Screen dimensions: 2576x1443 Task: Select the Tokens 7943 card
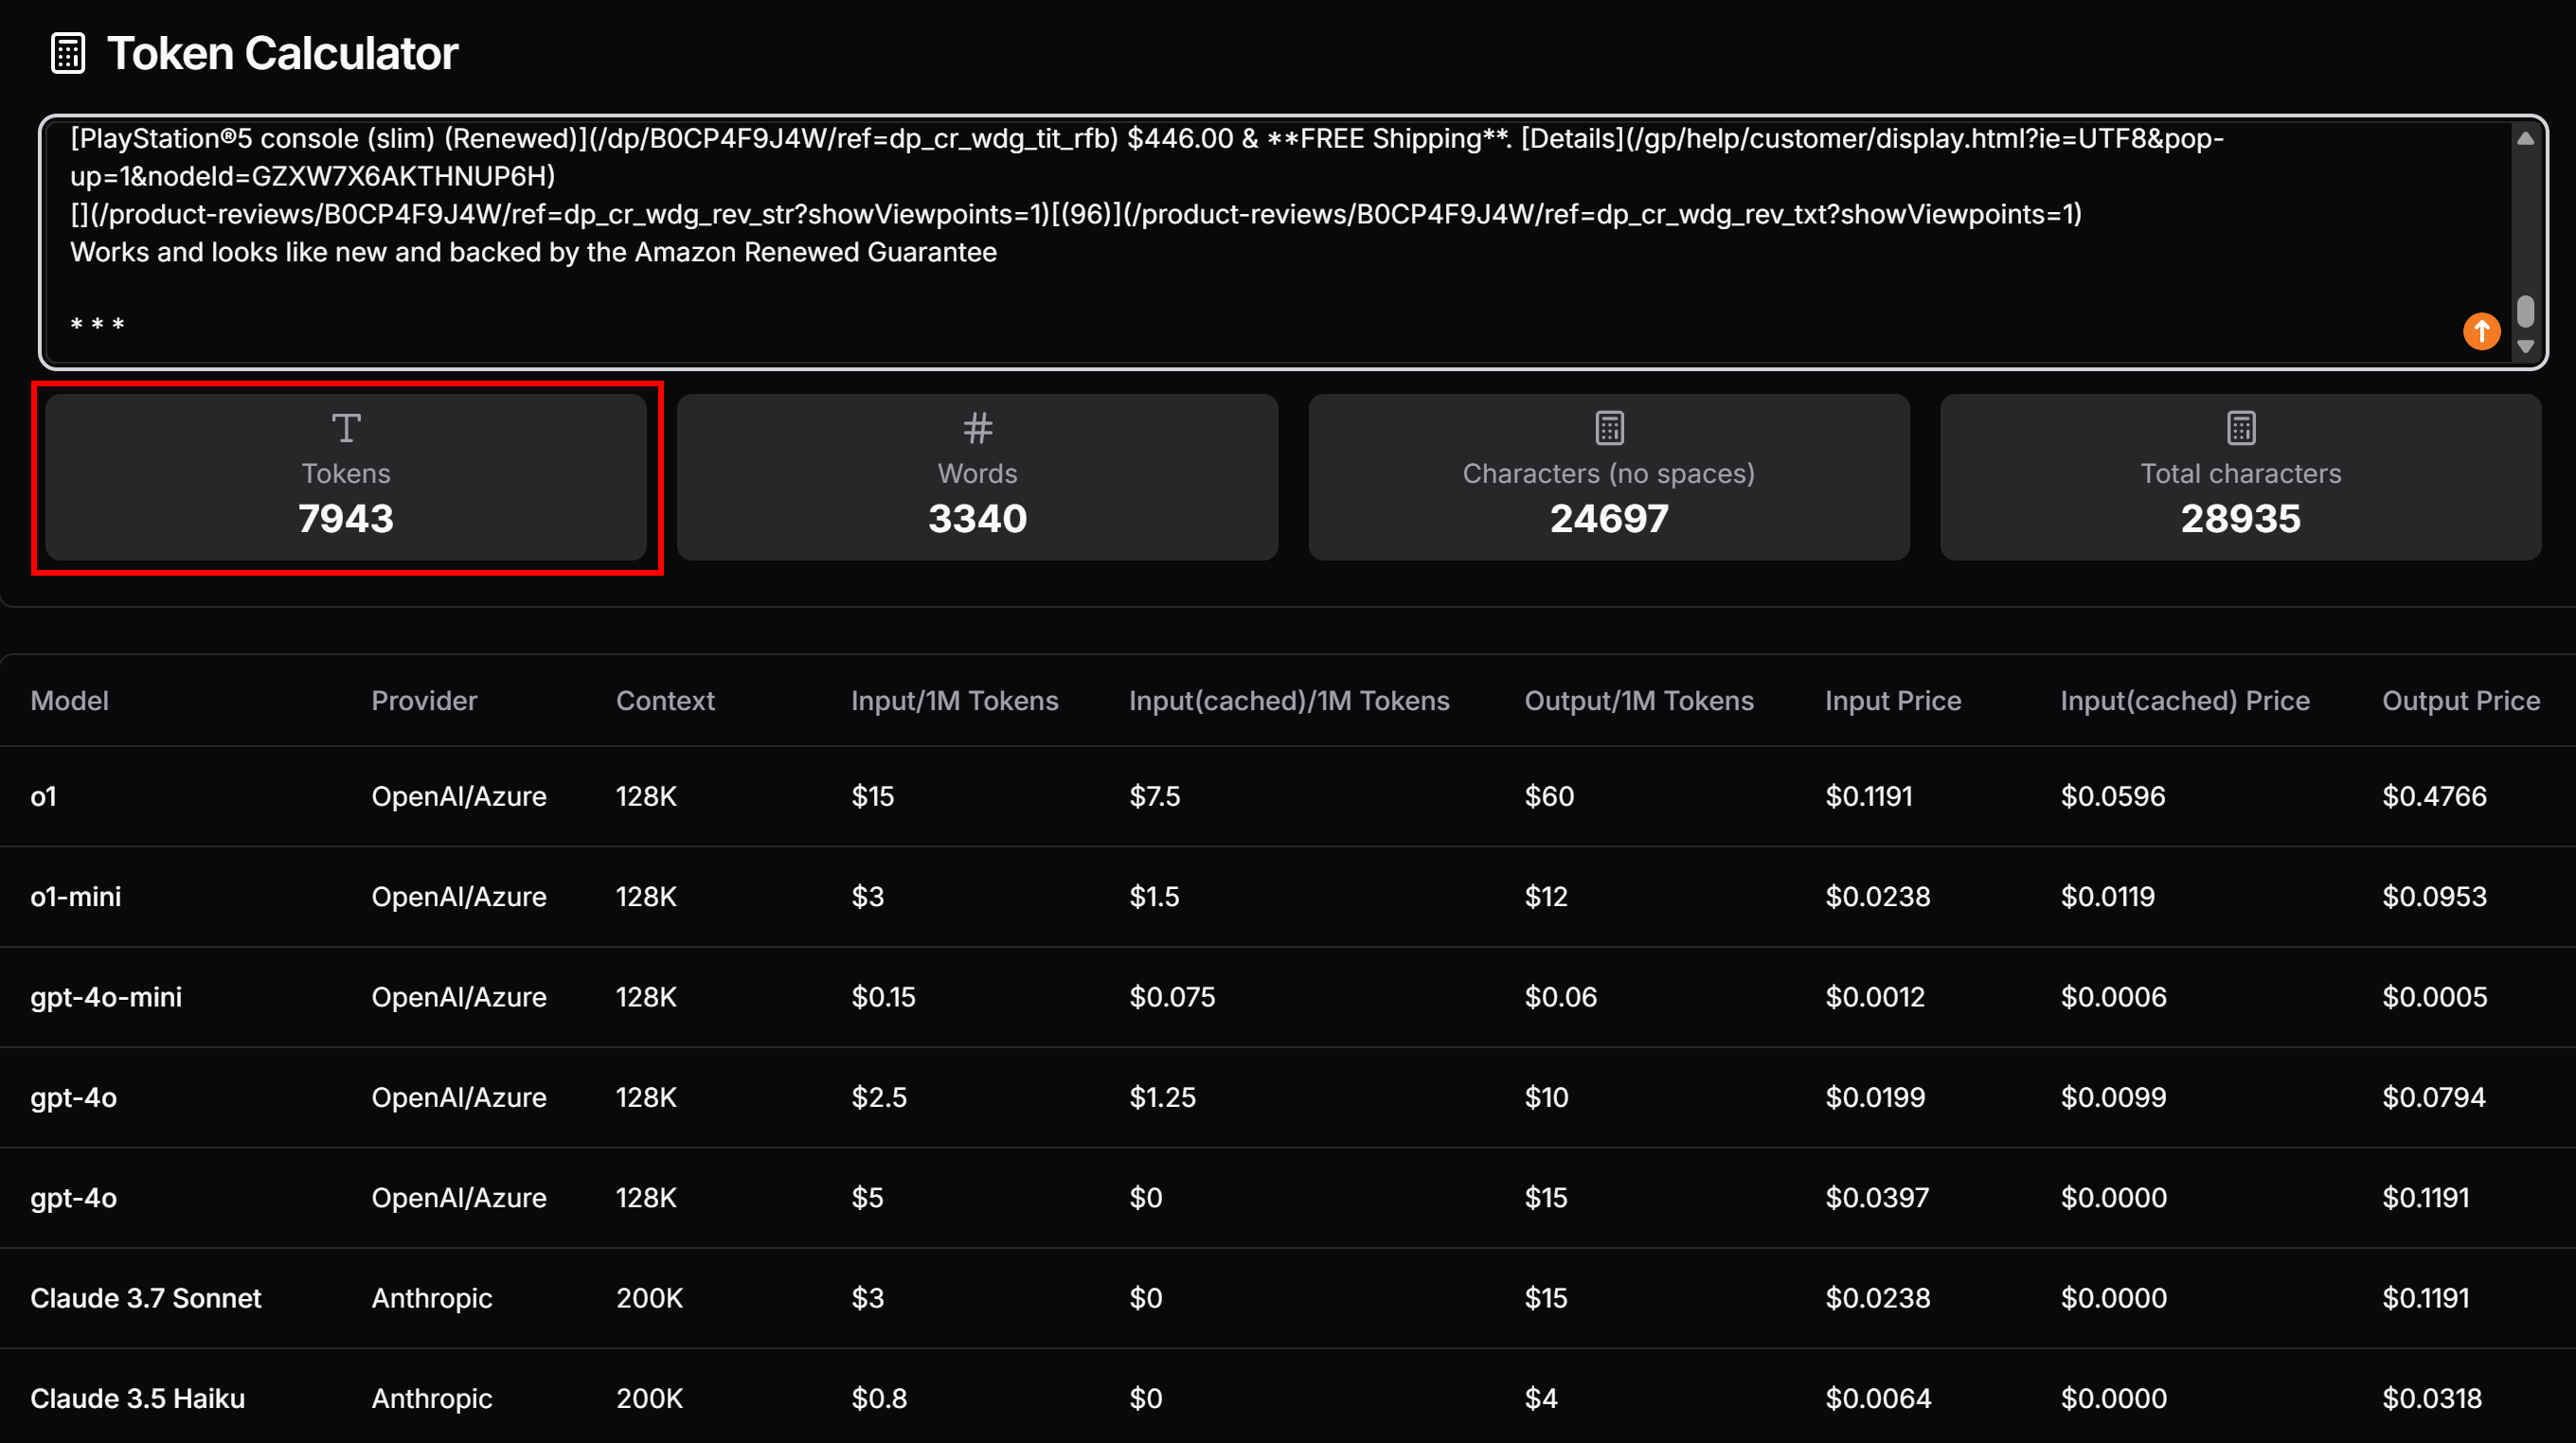(x=346, y=477)
